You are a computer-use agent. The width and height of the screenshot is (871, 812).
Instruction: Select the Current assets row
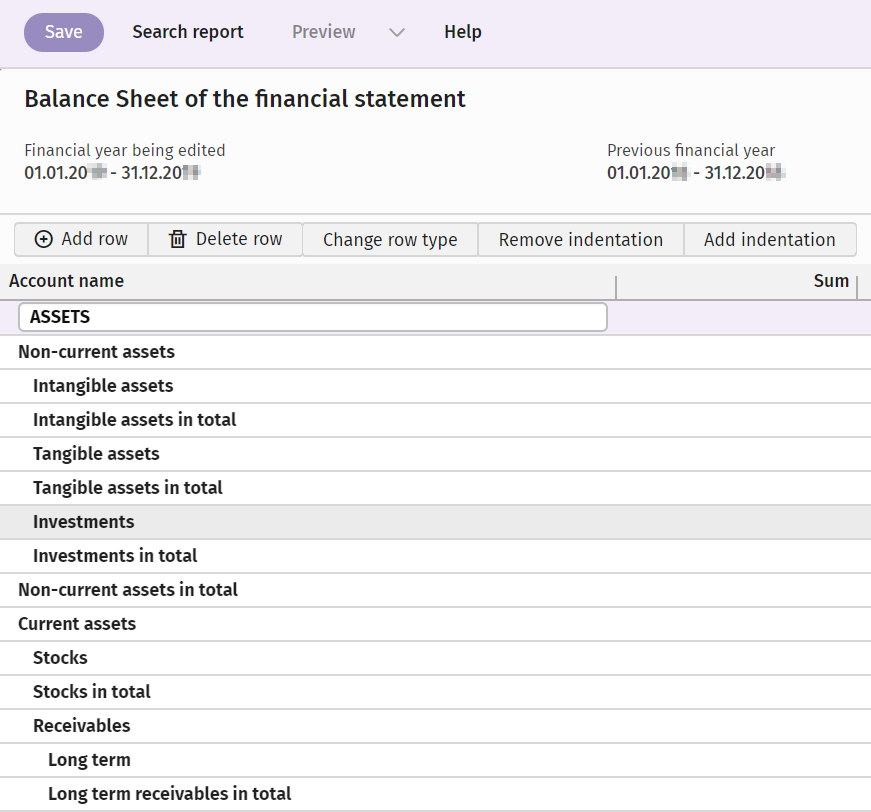(x=436, y=624)
